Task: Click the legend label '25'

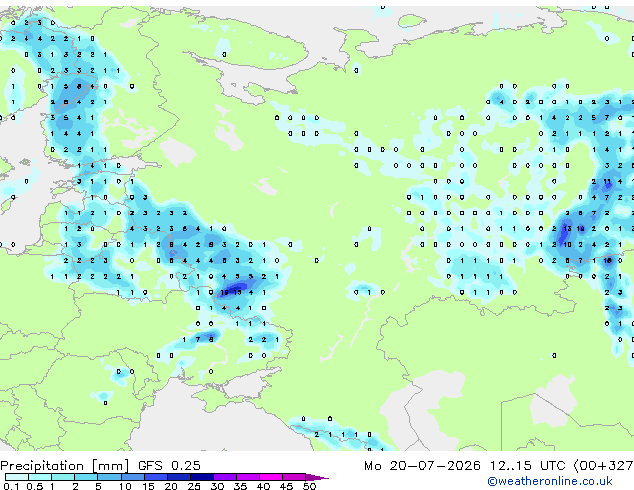Action: coord(194,486)
